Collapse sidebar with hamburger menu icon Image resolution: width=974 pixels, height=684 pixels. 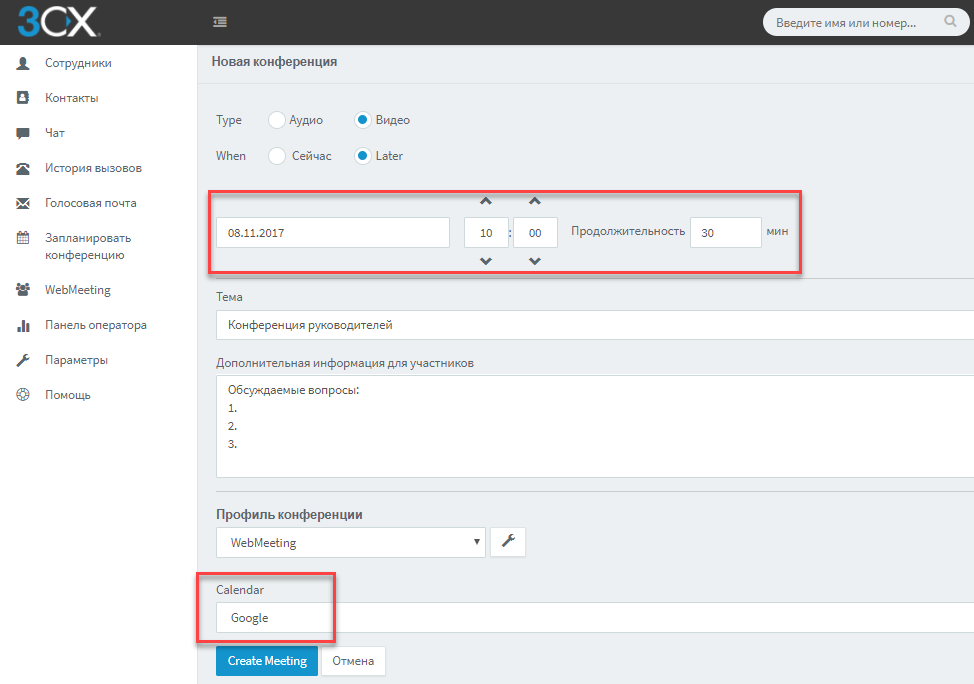[x=220, y=22]
